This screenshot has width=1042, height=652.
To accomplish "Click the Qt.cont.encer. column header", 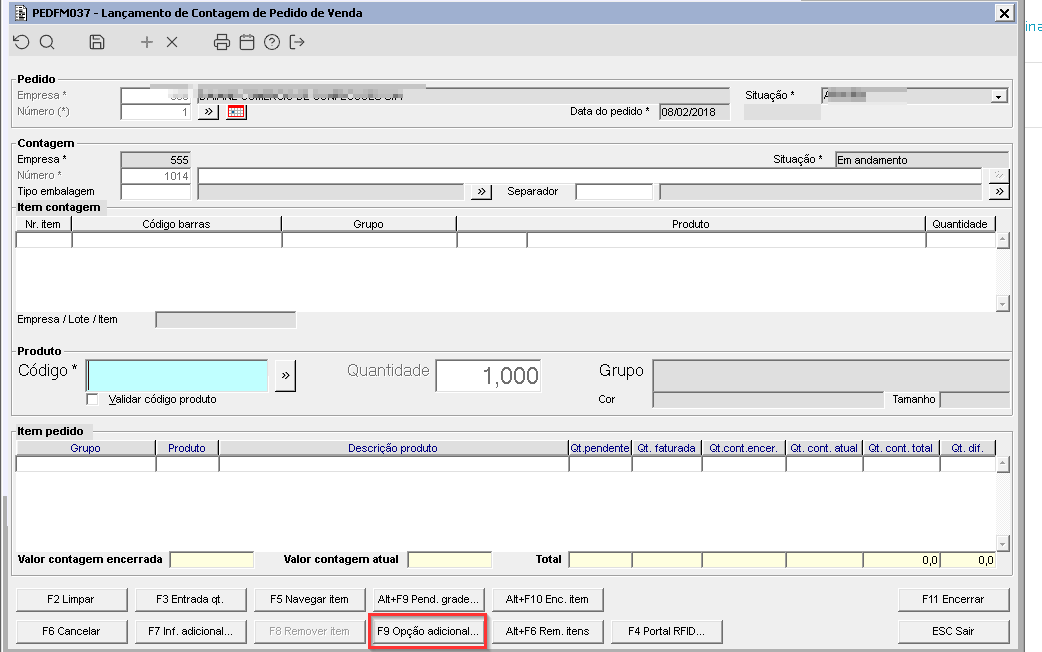I will point(744,448).
